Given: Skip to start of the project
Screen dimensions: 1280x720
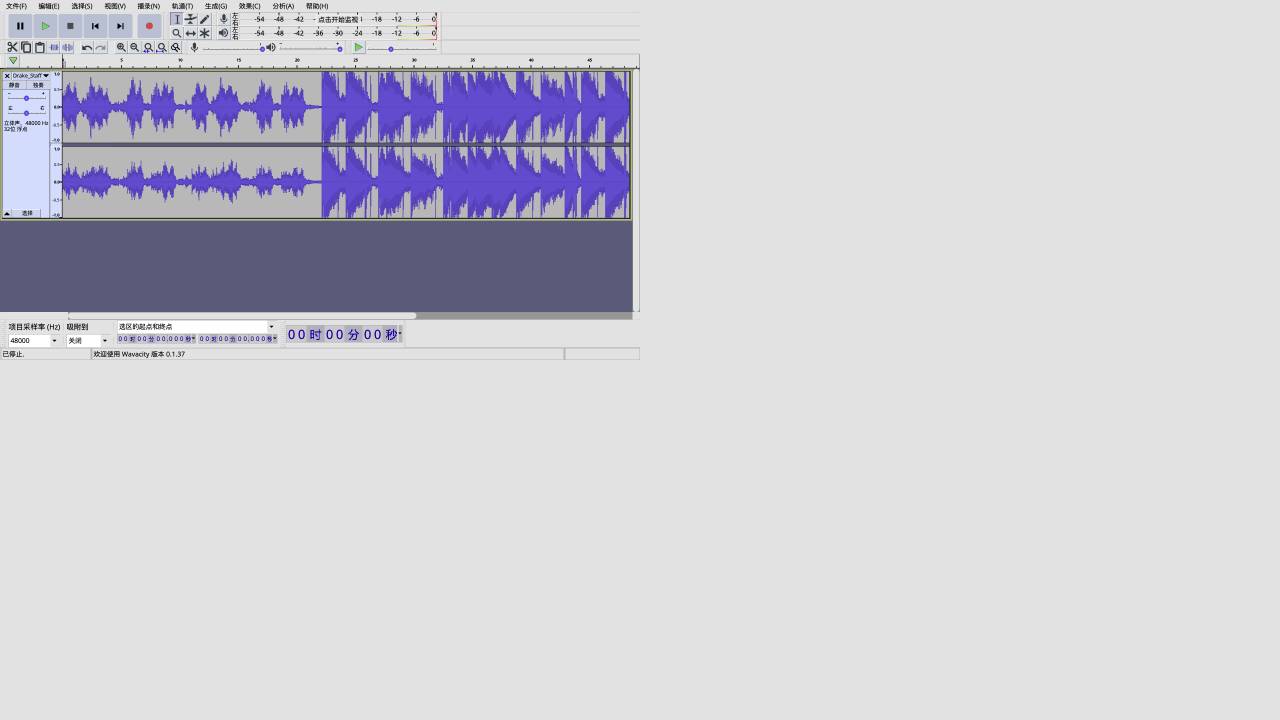Looking at the screenshot, I should [95, 26].
